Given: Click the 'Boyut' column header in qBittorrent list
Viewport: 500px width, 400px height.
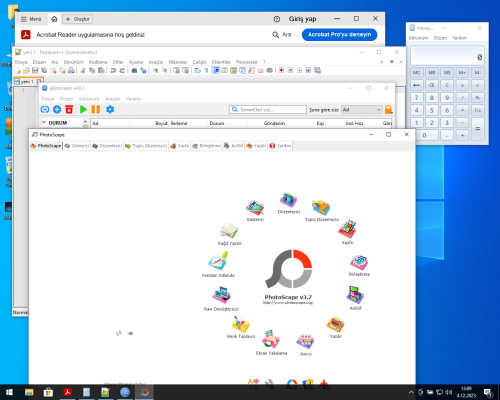Looking at the screenshot, I should click(x=150, y=123).
